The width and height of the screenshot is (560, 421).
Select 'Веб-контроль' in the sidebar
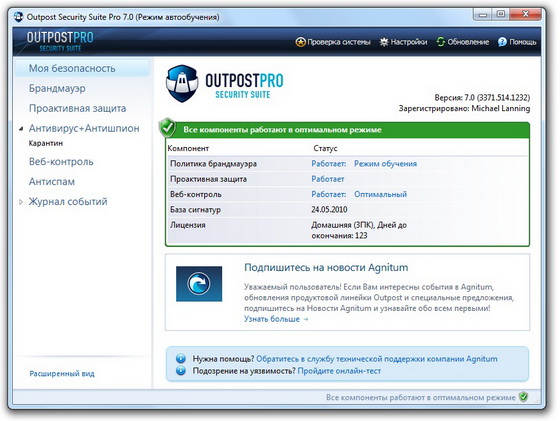(x=61, y=162)
